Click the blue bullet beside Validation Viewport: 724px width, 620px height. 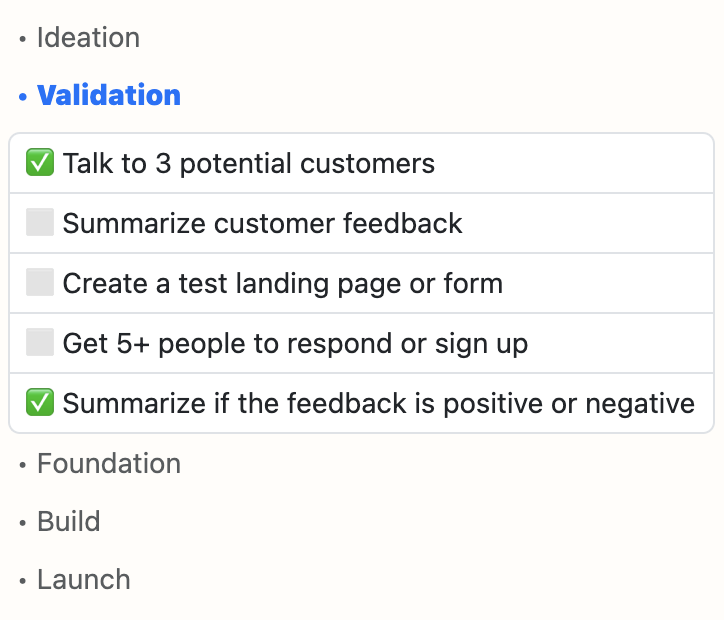click(x=23, y=97)
